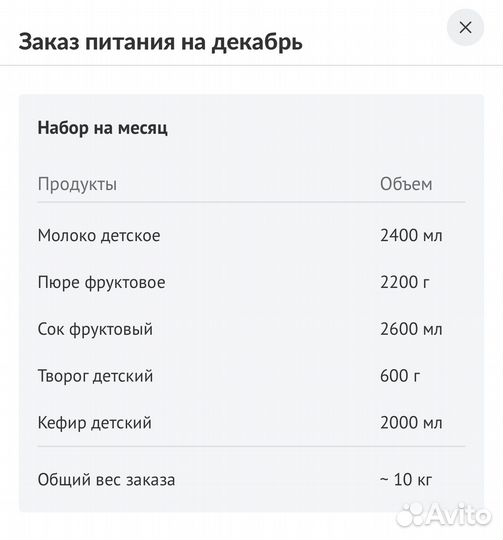This screenshot has height=540, width=503.
Task: Click the 2200 г amount value
Action: [405, 282]
